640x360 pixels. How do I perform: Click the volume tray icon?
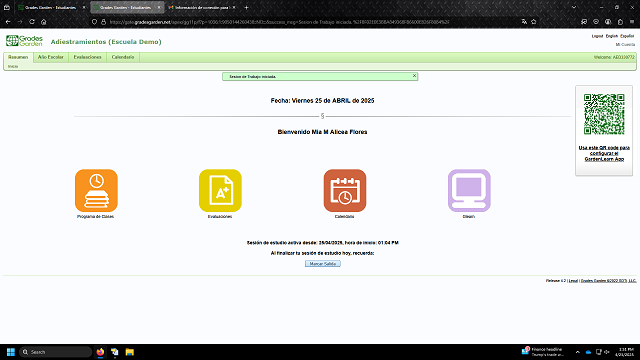607,352
